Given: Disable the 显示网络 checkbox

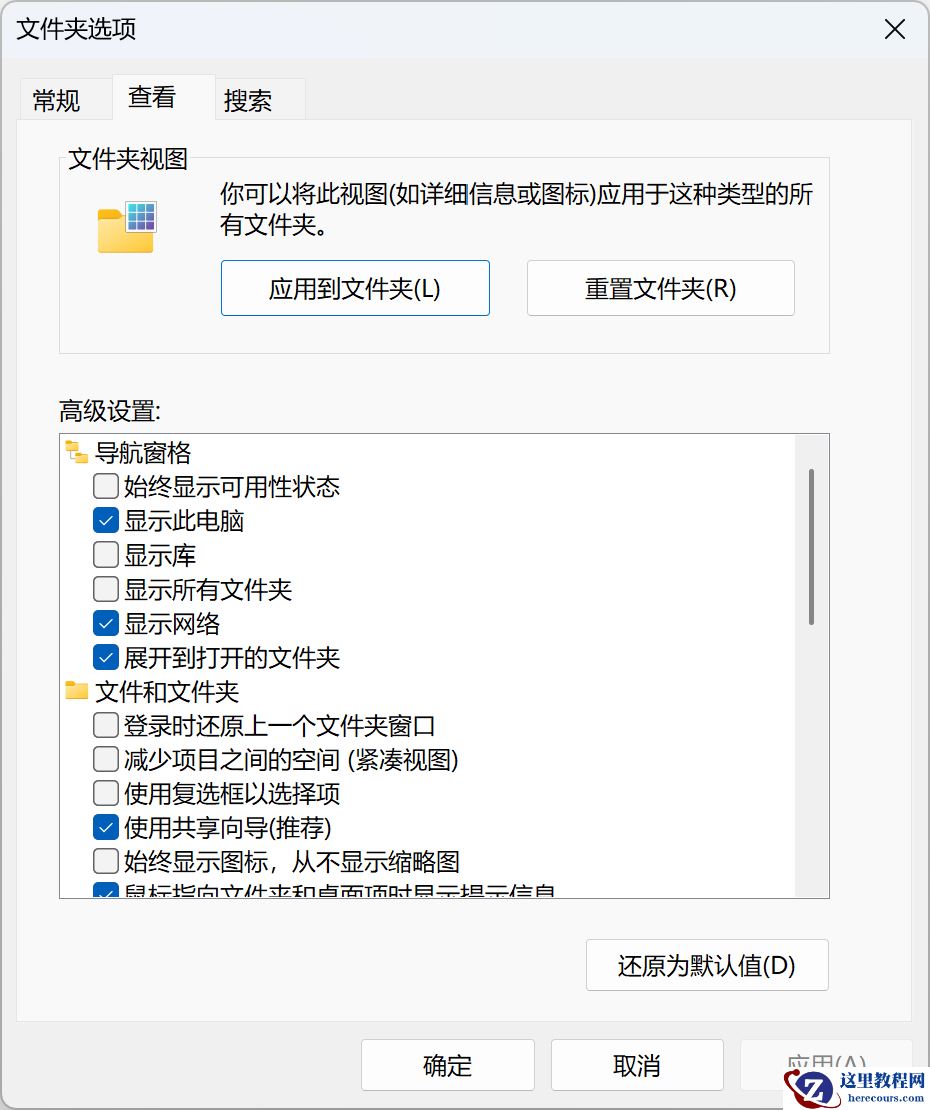Looking at the screenshot, I should pos(105,623).
